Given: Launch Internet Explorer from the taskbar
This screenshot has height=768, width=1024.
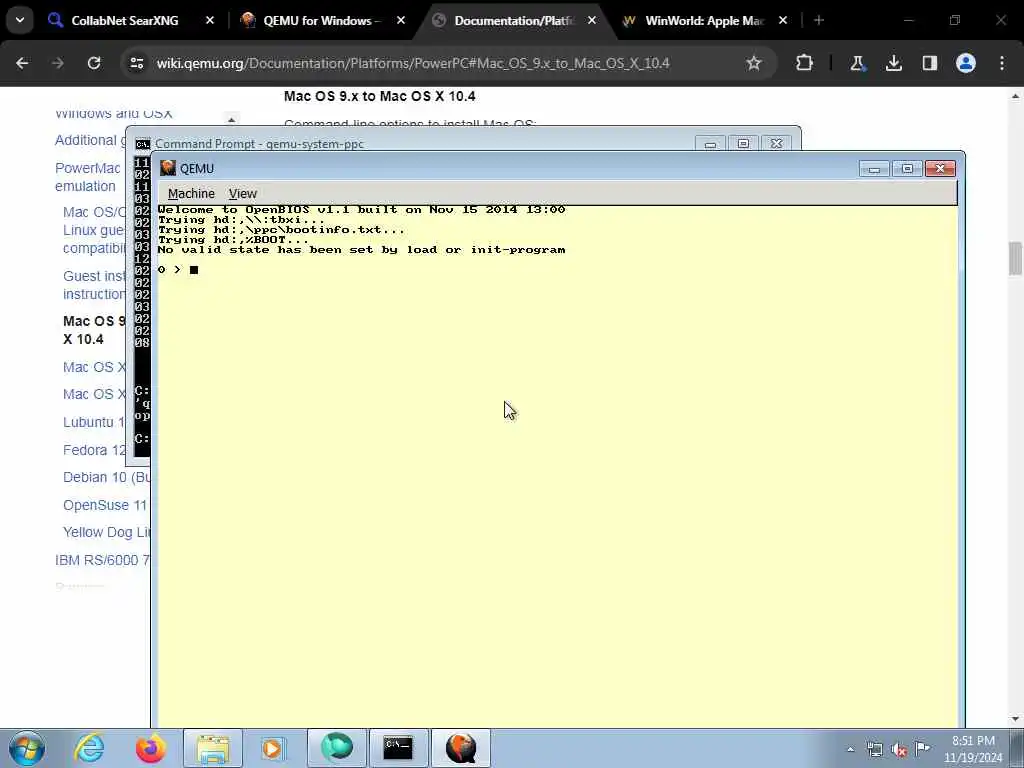Looking at the screenshot, I should tap(89, 748).
